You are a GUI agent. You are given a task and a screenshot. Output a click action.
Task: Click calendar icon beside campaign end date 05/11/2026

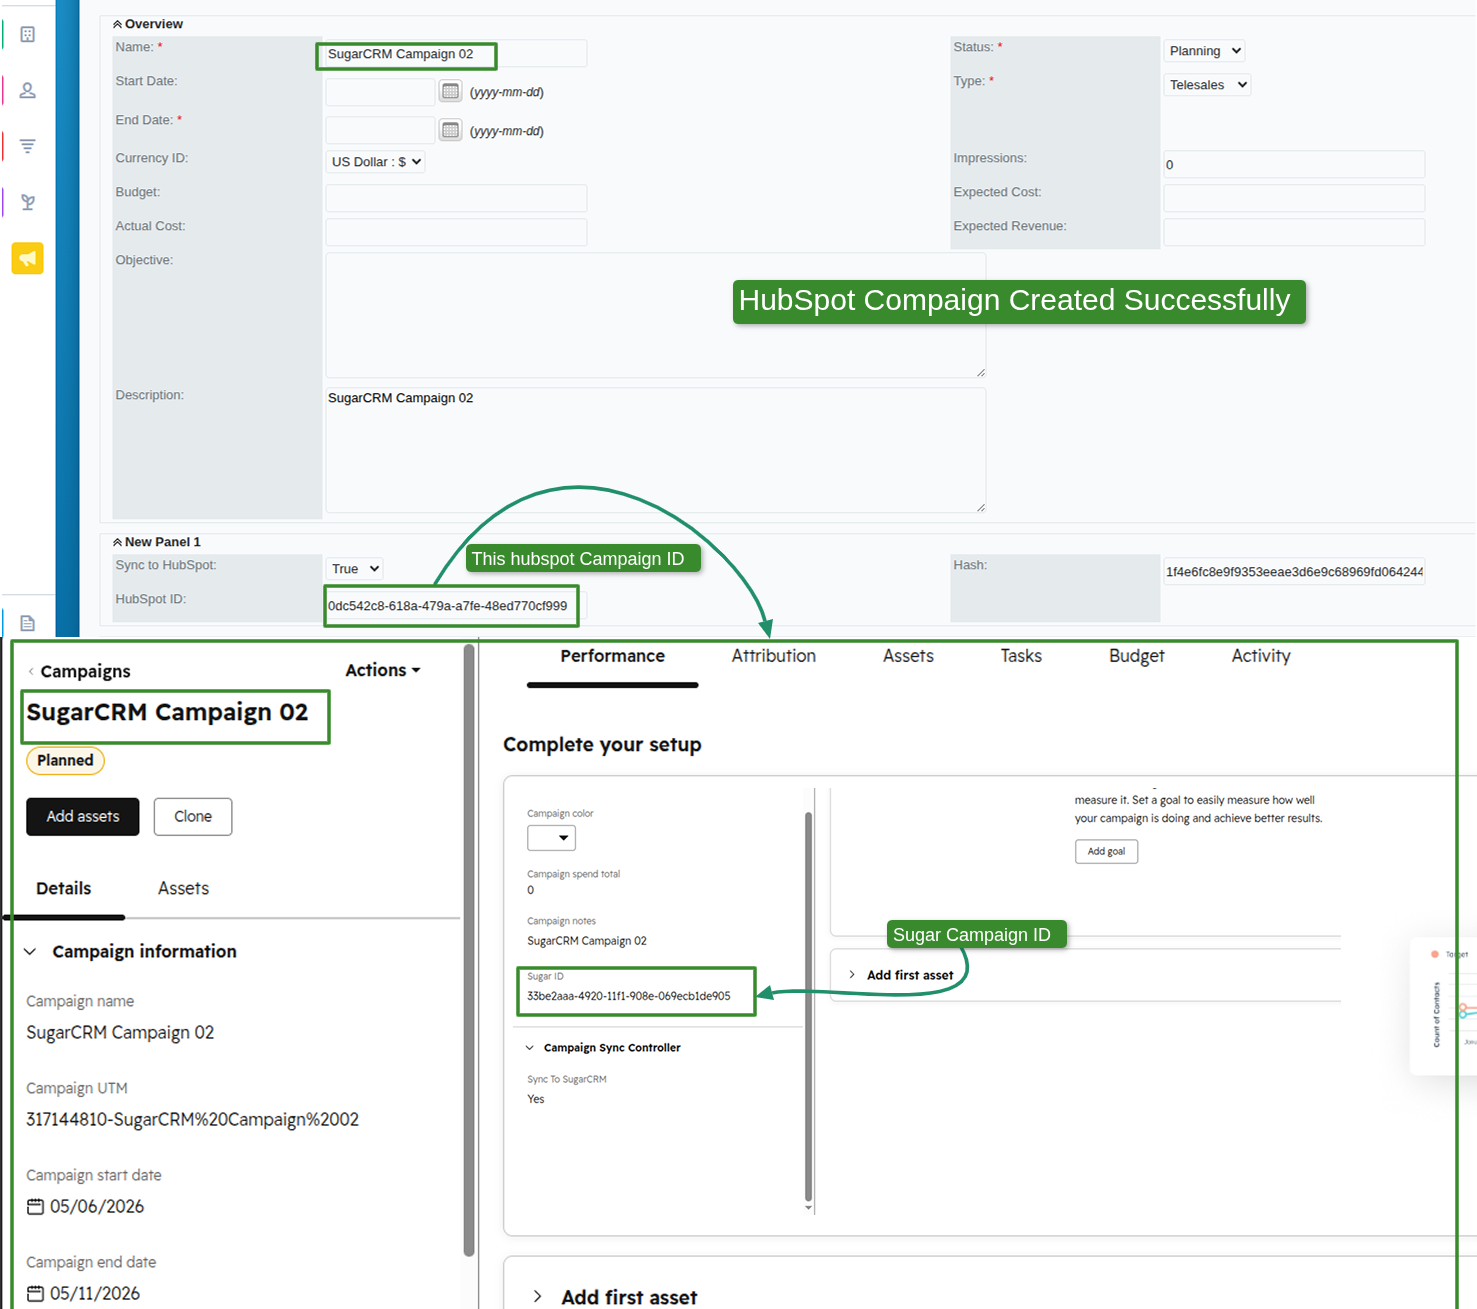click(x=35, y=1293)
